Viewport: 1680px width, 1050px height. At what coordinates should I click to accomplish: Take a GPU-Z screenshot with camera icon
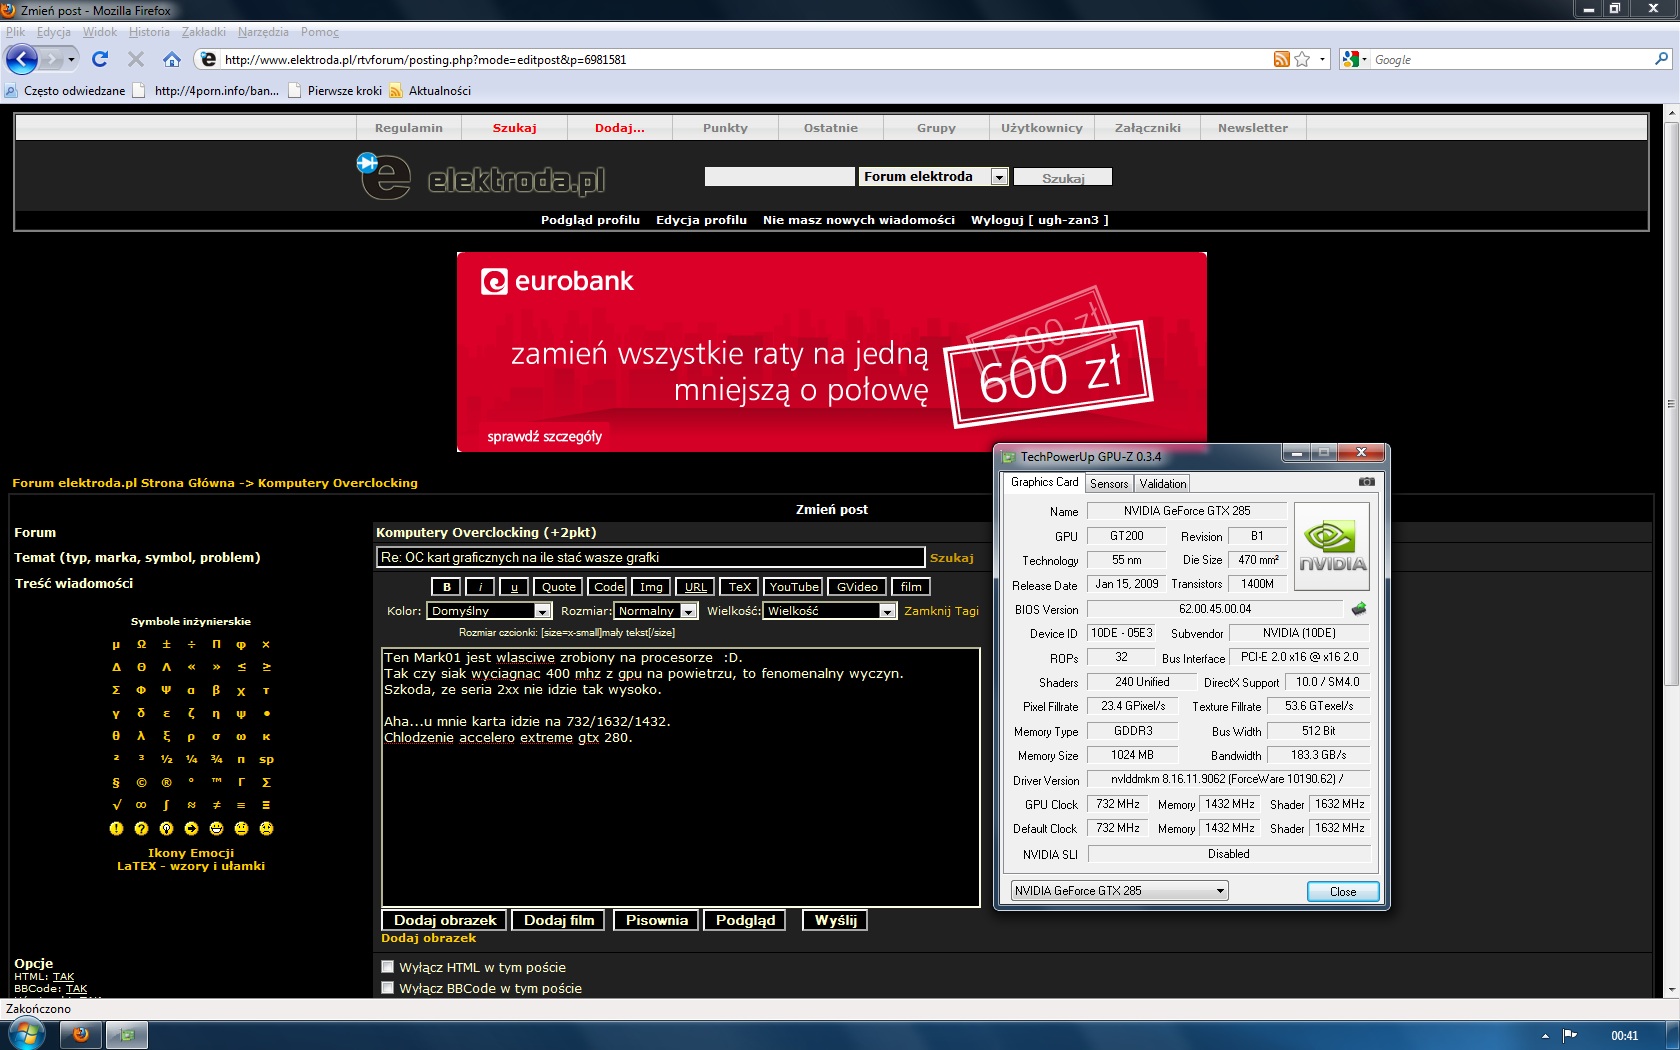1366,482
